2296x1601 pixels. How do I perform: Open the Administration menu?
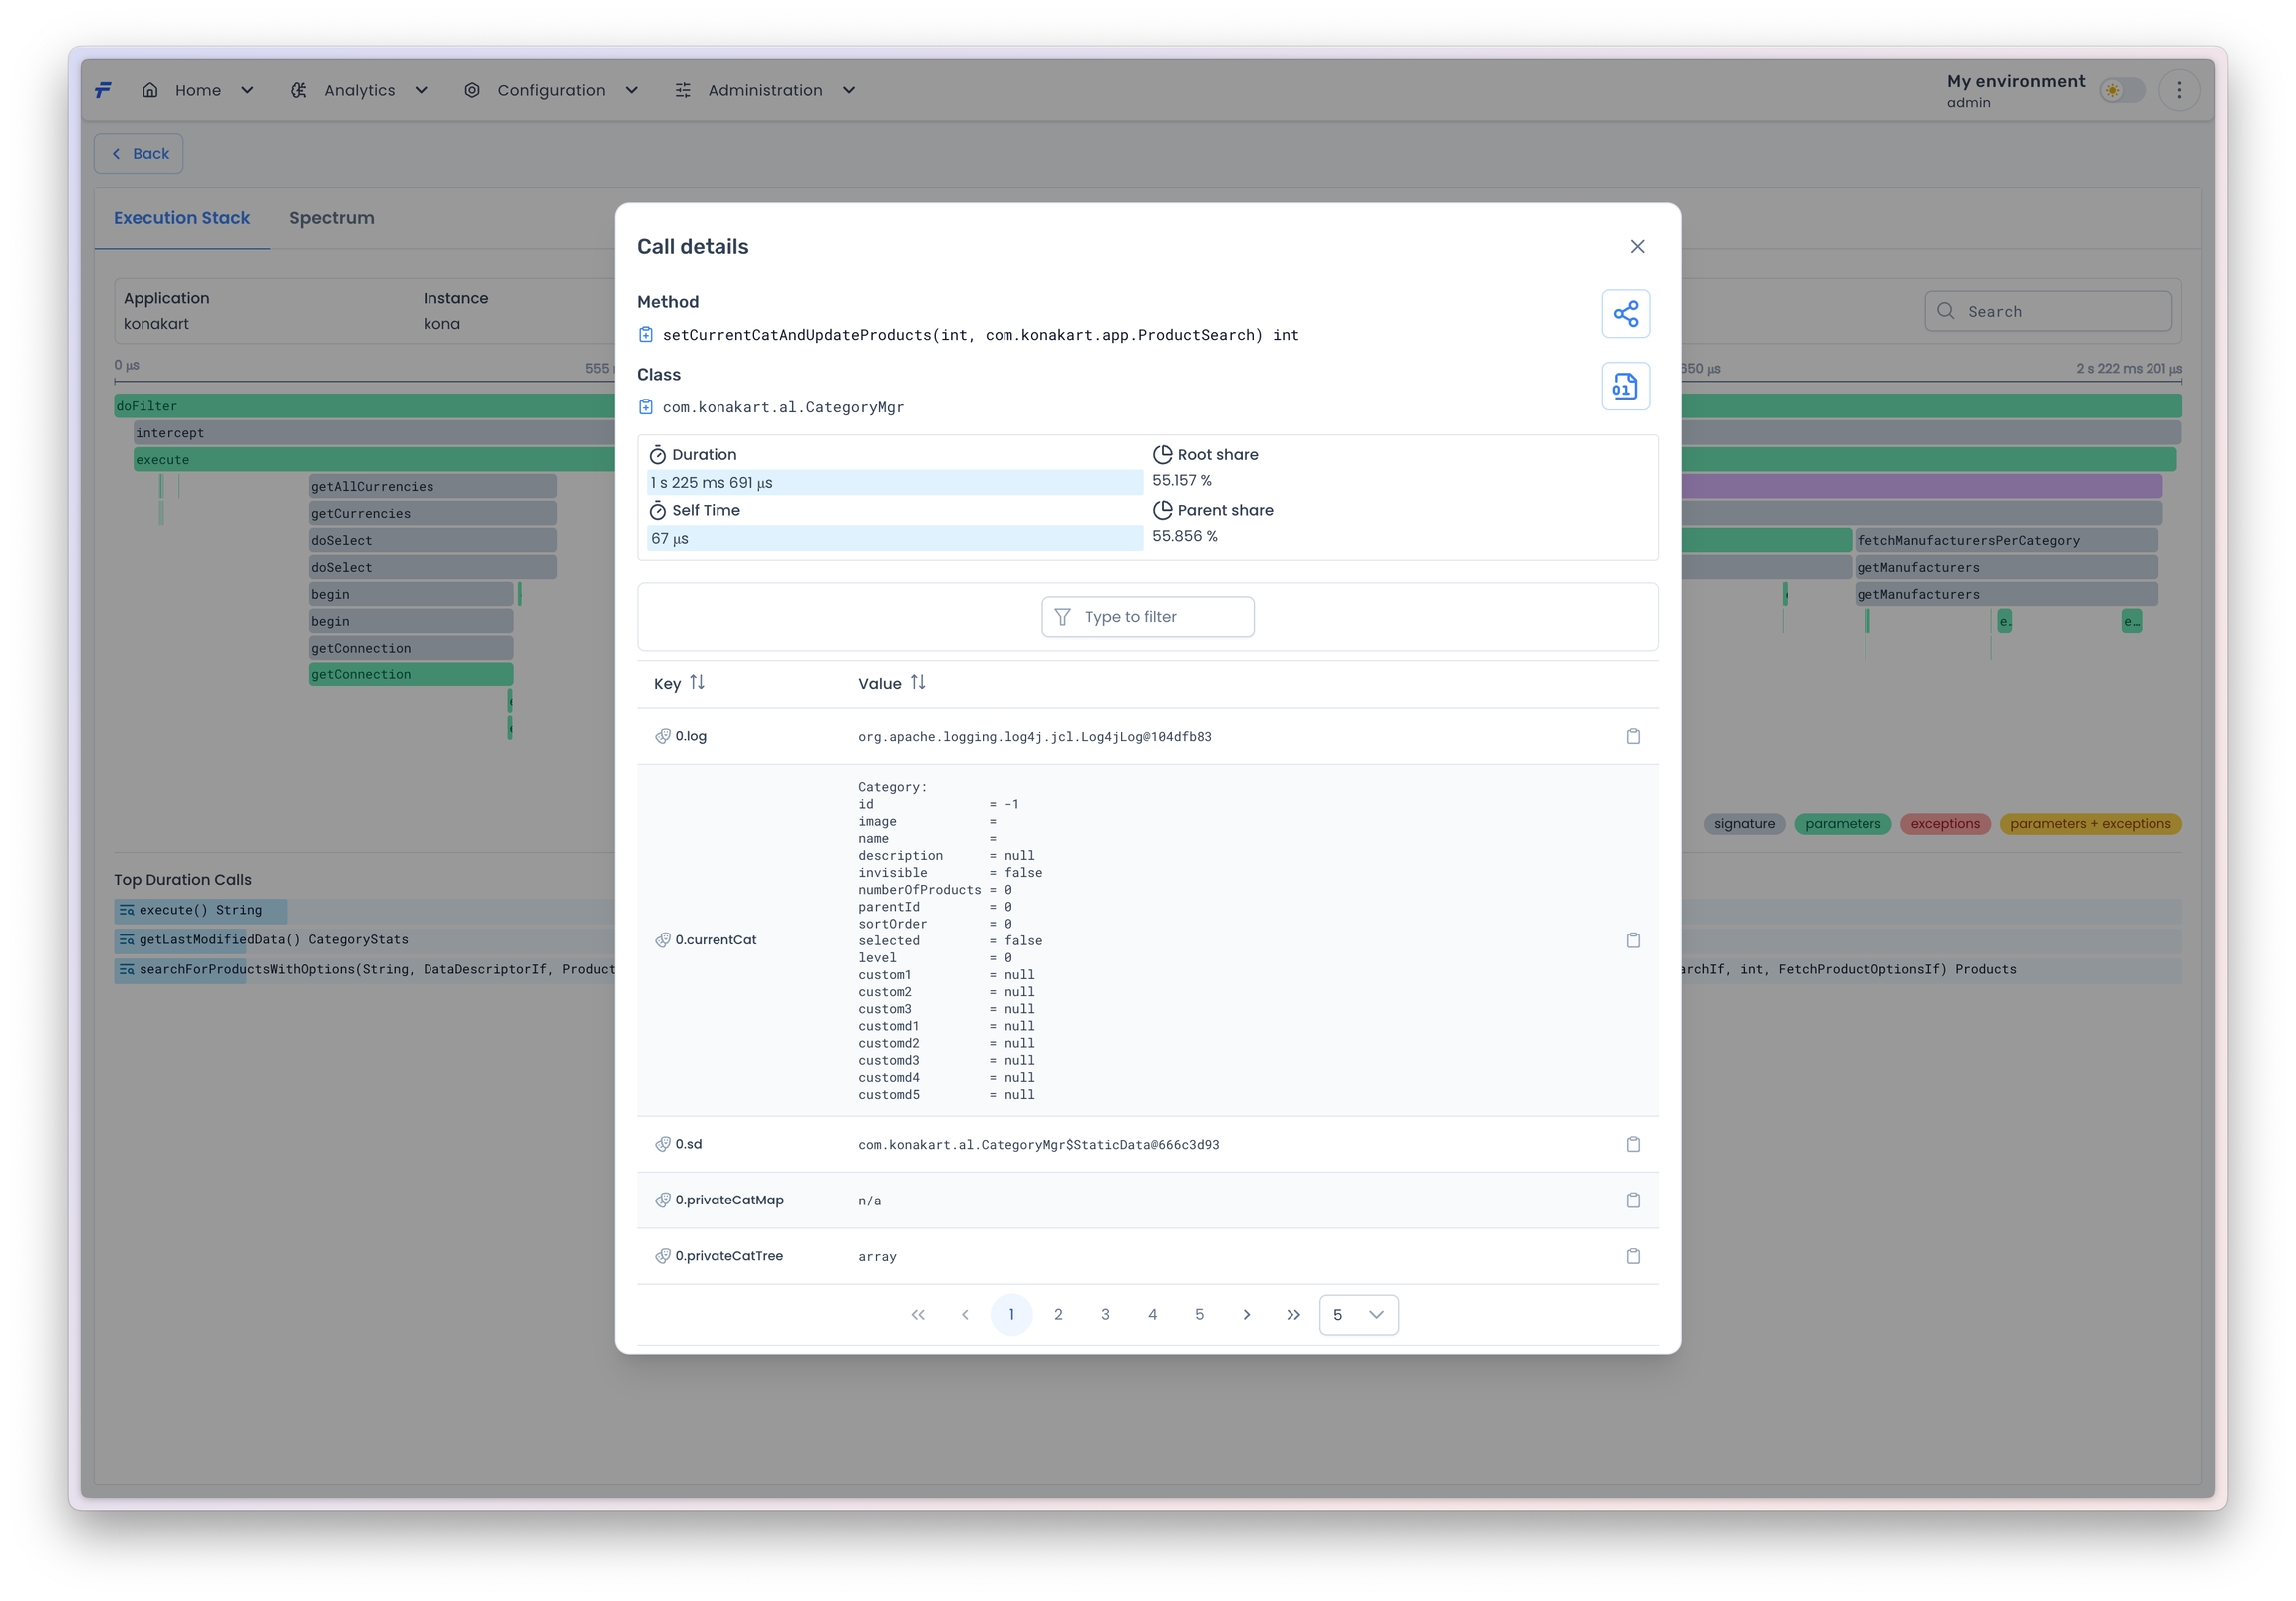click(x=765, y=90)
